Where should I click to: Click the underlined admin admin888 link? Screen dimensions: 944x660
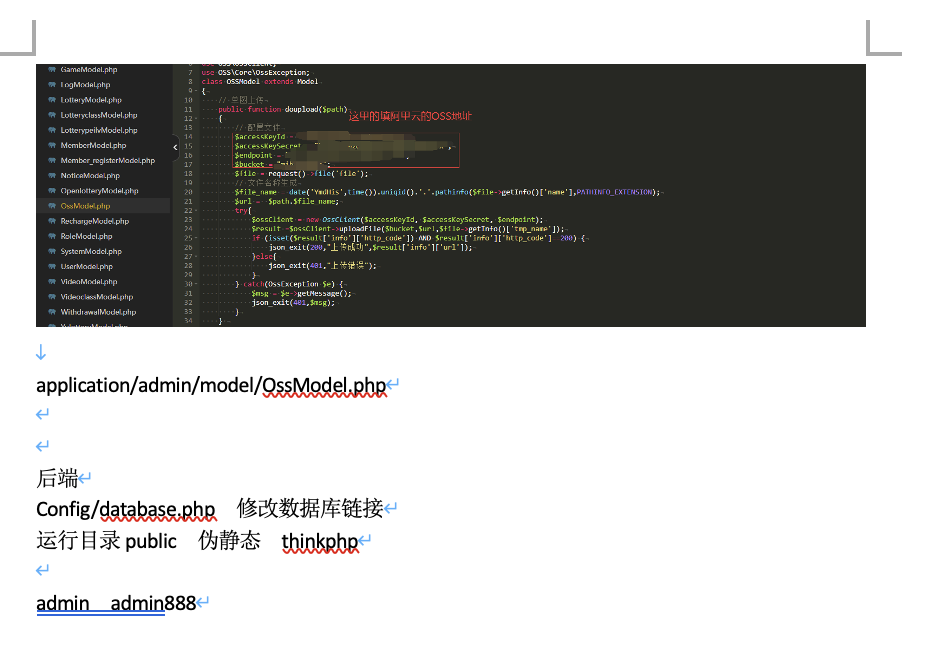point(101,603)
